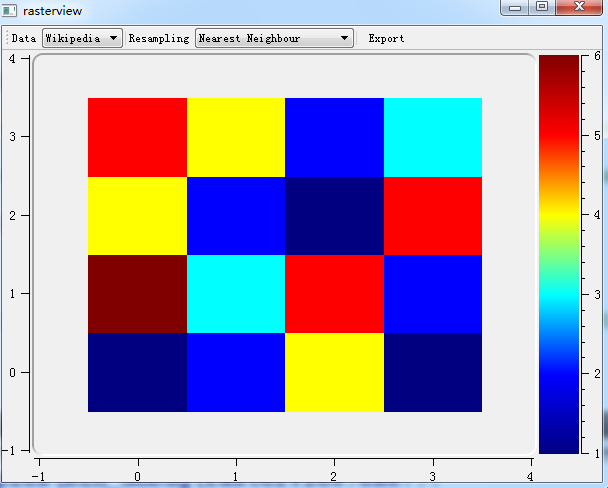Open the Data dropdown showing Wikipedia
608x488 pixels.
(x=82, y=38)
